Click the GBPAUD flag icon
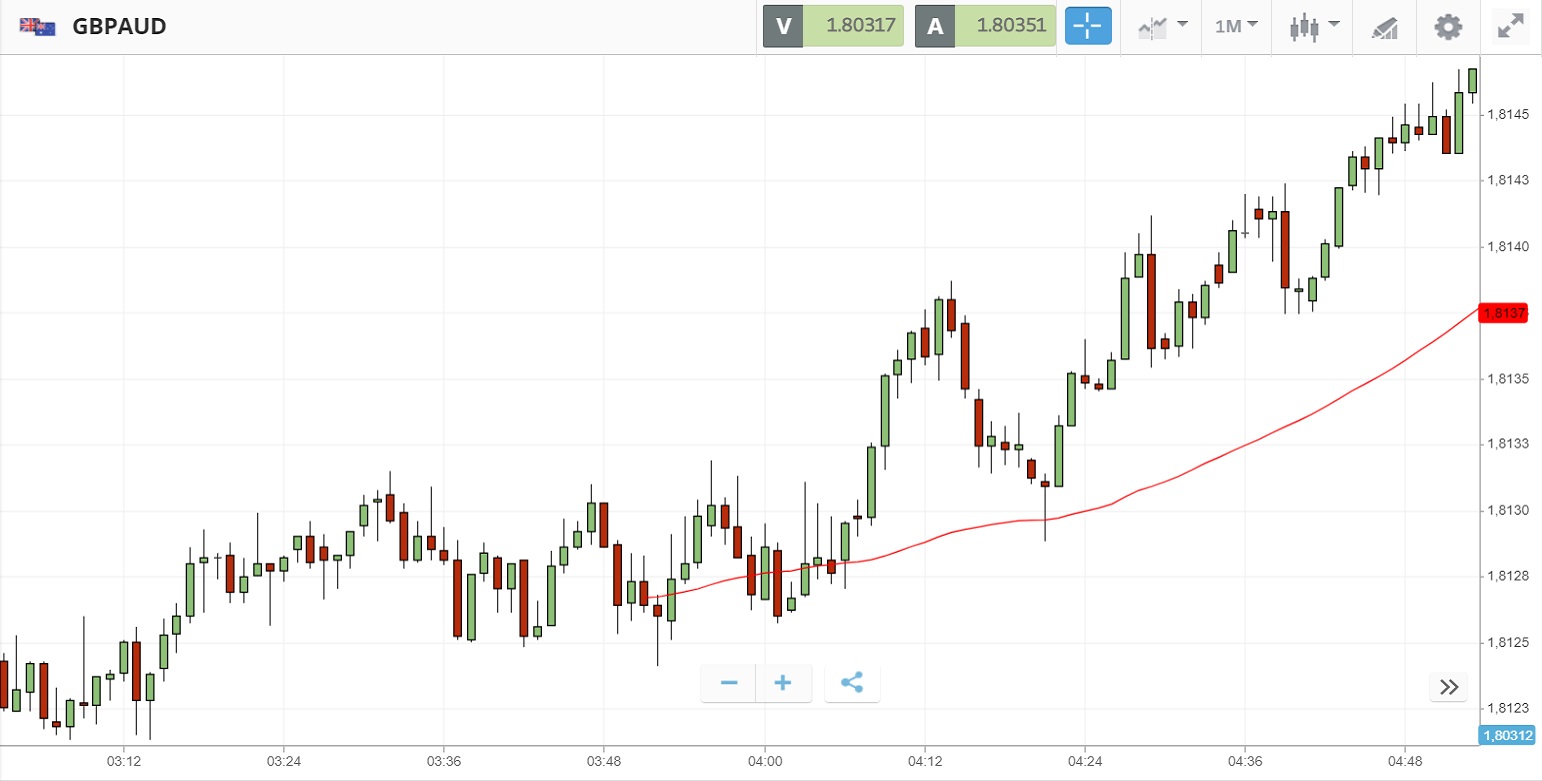 (x=38, y=27)
